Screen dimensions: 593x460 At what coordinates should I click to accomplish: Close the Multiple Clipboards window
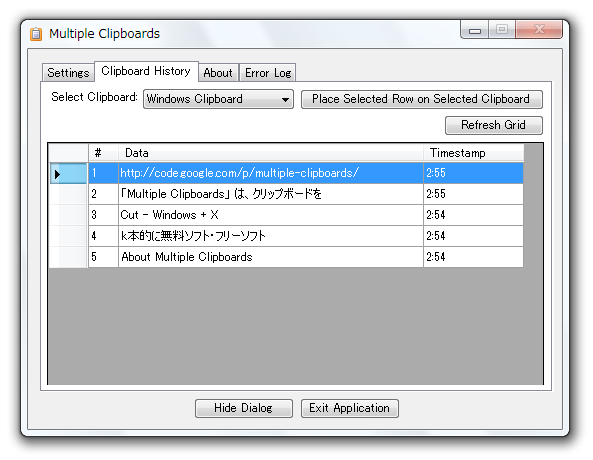[x=539, y=30]
